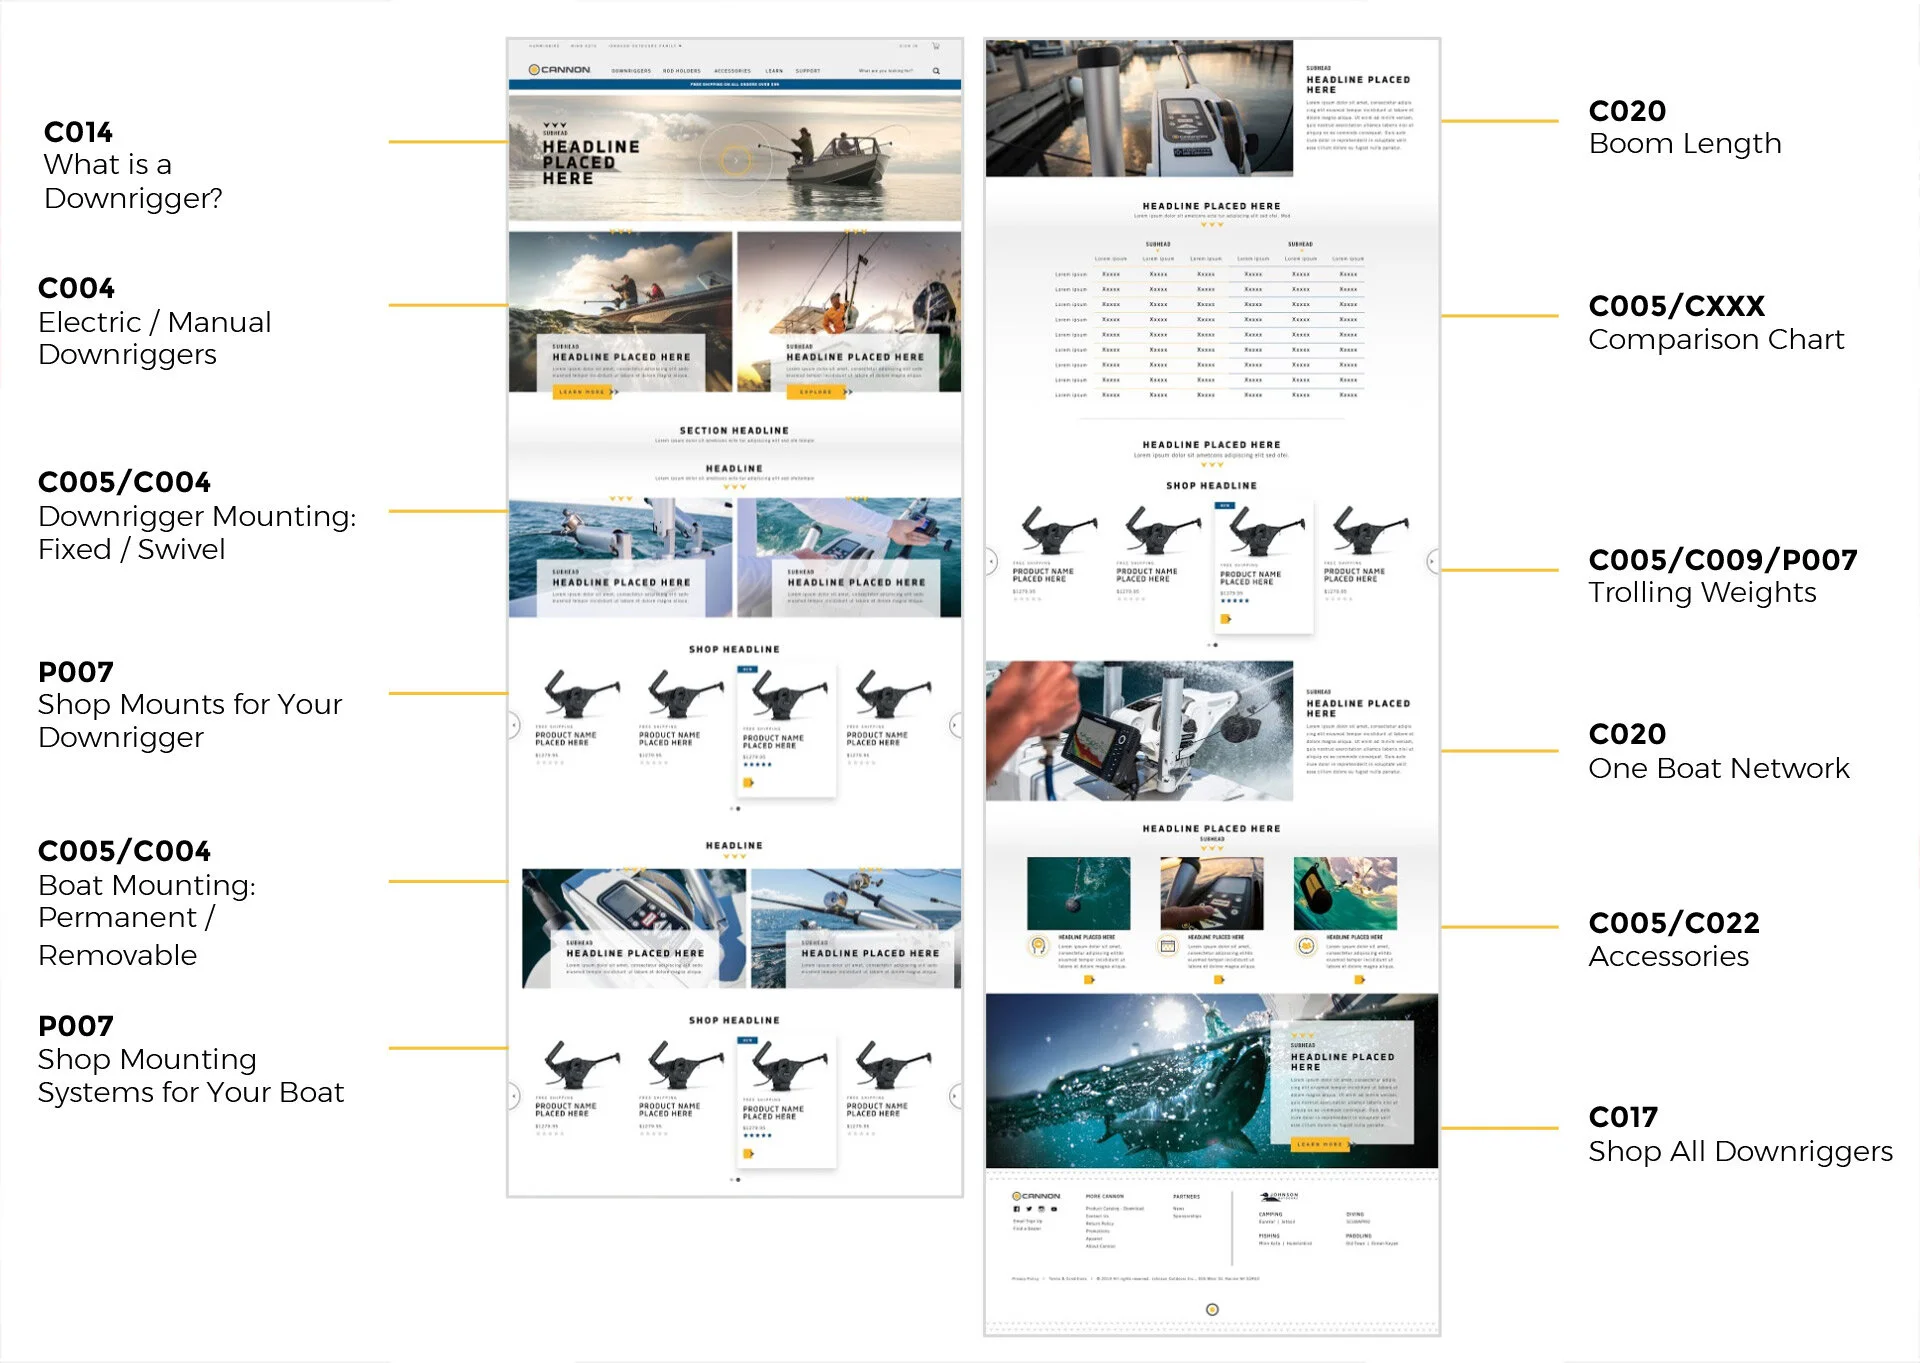
Task: View the shopping cart icon
Action: 936,45
